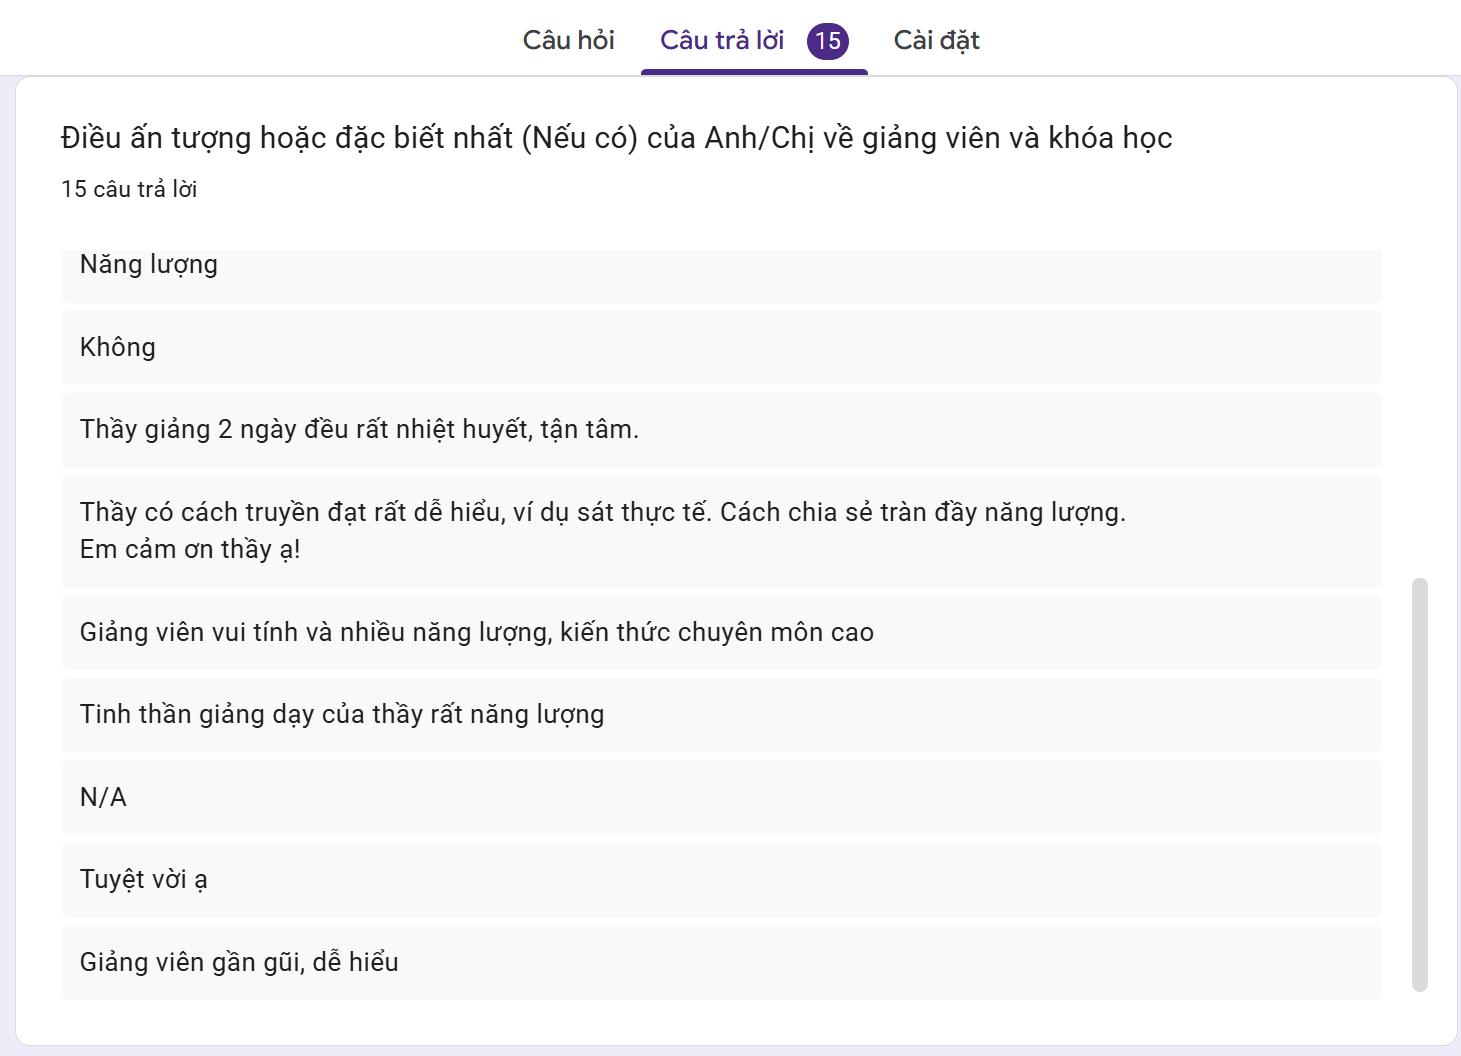The height and width of the screenshot is (1056, 1461).
Task: Click the purple 15 responses badge
Action: coord(828,41)
